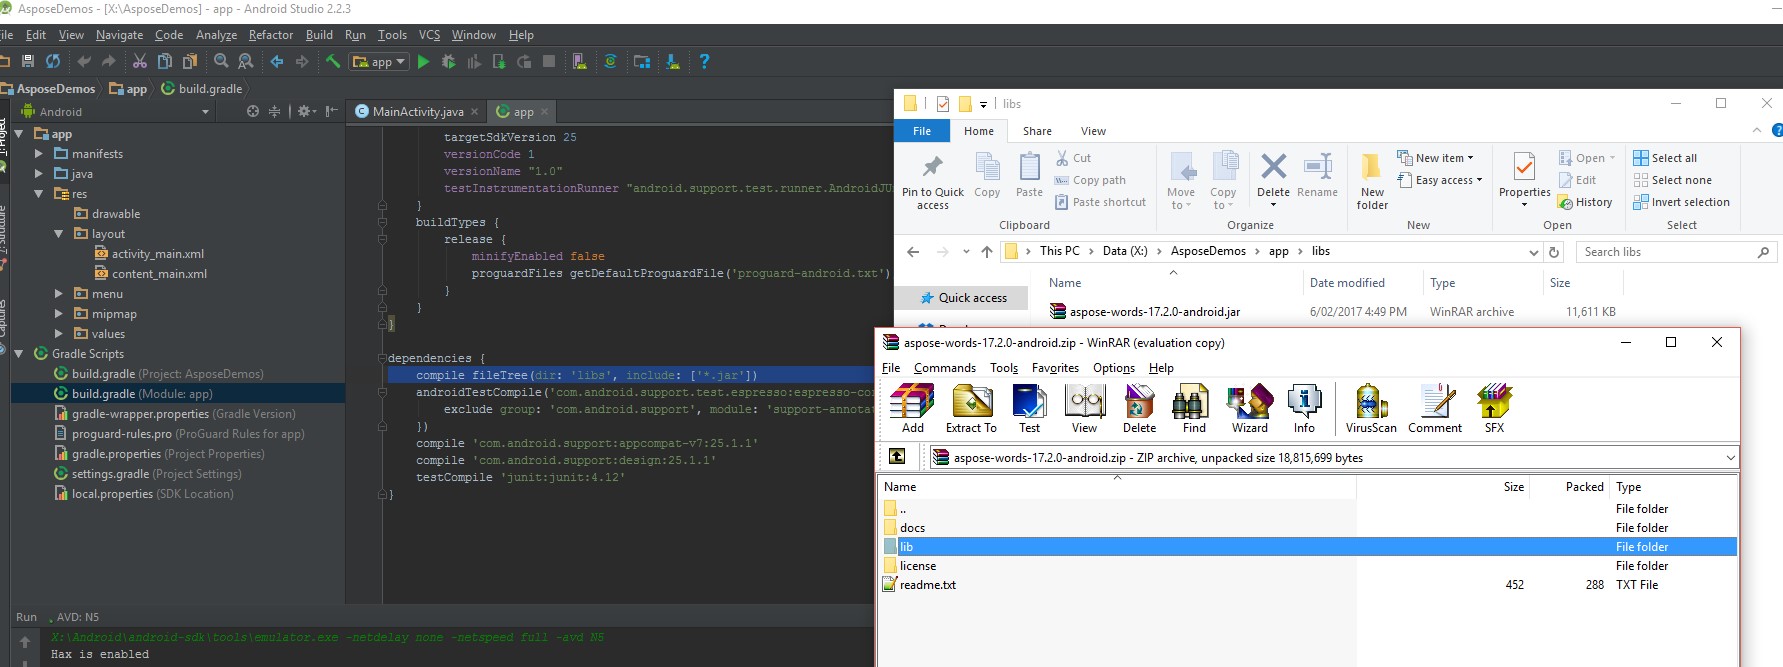1783x667 pixels.
Task: Click WinRAR Find binoculars icon
Action: tap(1194, 409)
